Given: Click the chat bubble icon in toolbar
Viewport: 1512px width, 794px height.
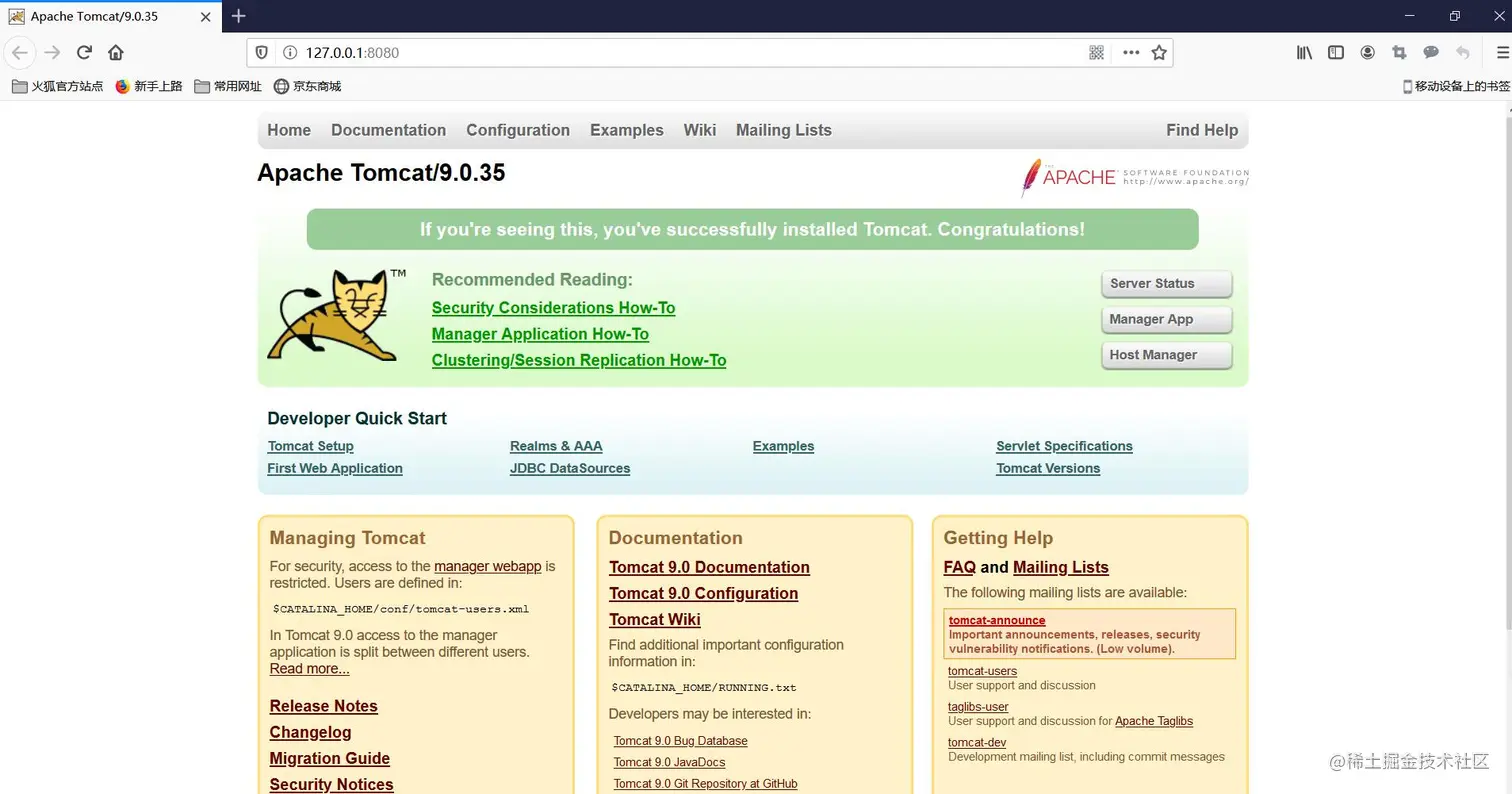Looking at the screenshot, I should (x=1431, y=52).
